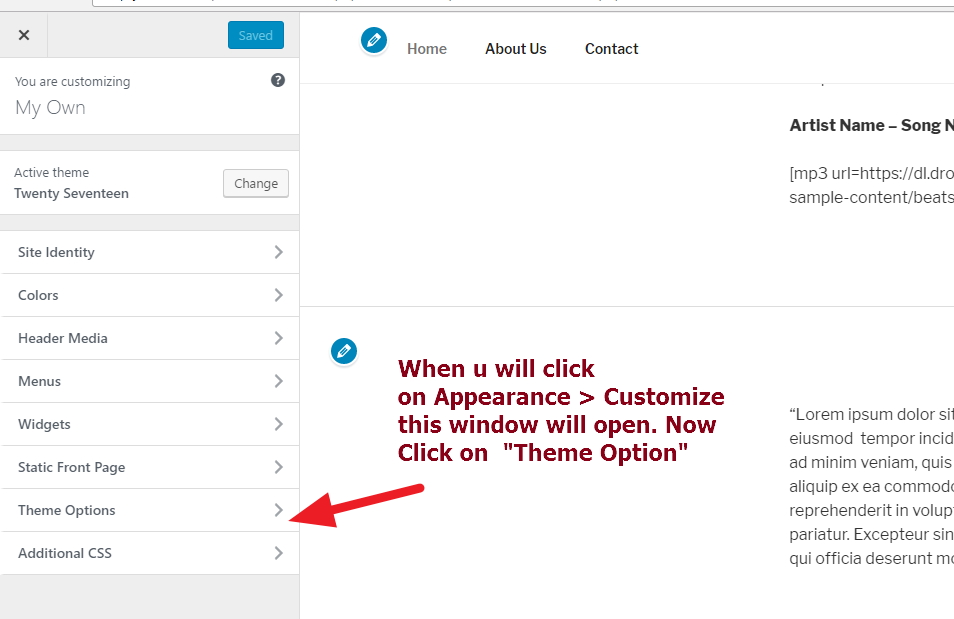
Task: Expand the Additional CSS section
Action: coord(150,553)
